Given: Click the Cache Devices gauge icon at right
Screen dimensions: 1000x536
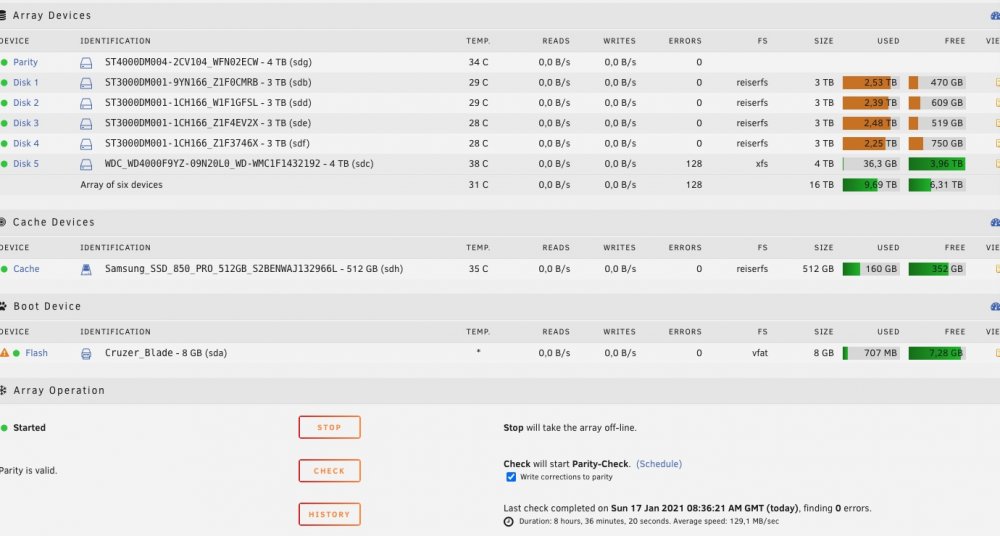Looking at the screenshot, I should coord(996,222).
